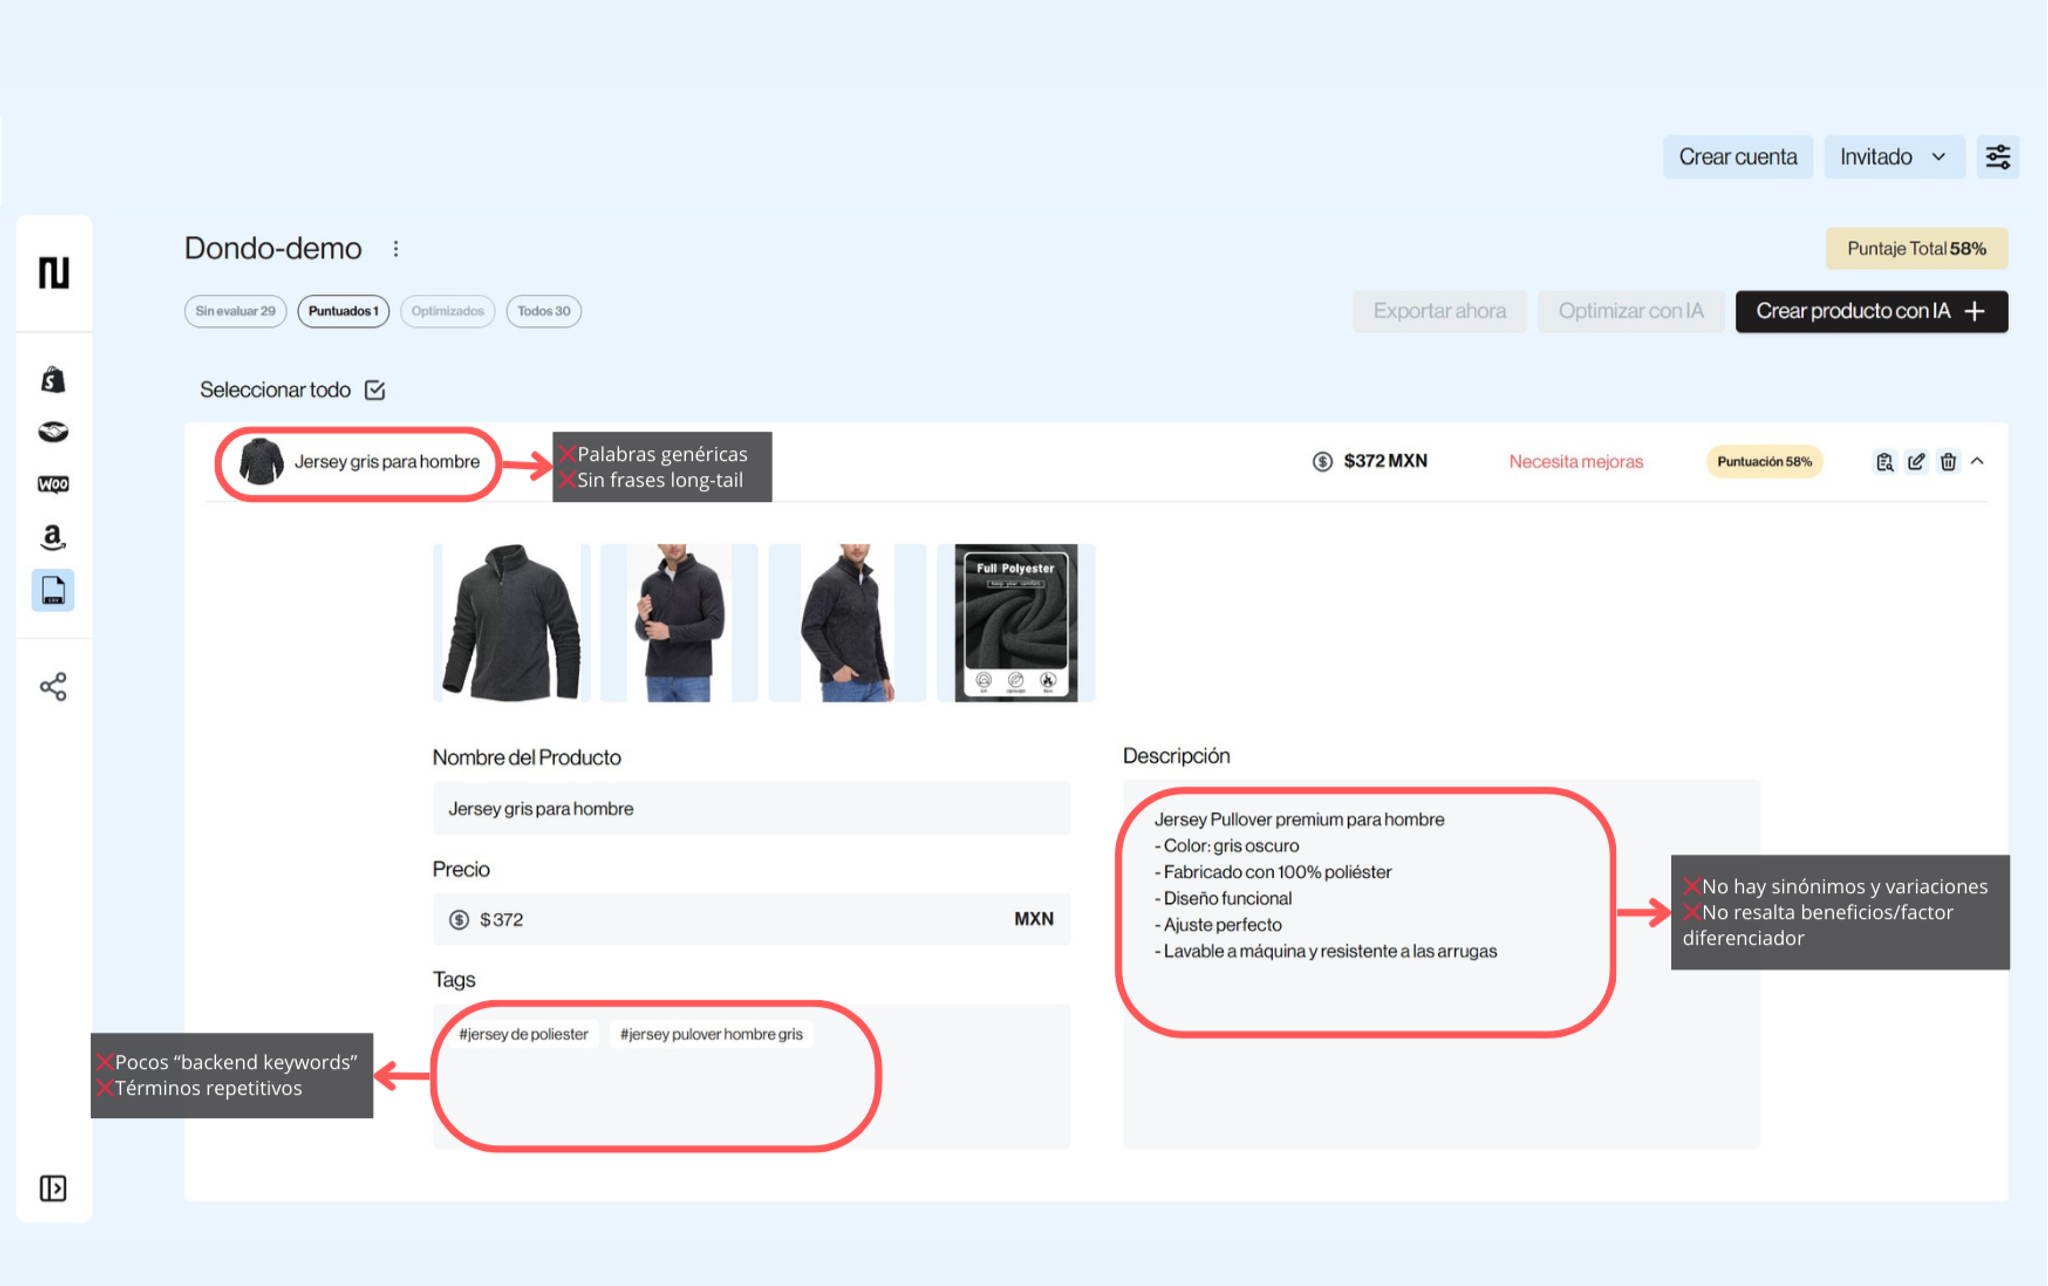Click the Nombre del Producto input field
Image resolution: width=2048 pixels, height=1286 pixels.
pyautogui.click(x=750, y=808)
